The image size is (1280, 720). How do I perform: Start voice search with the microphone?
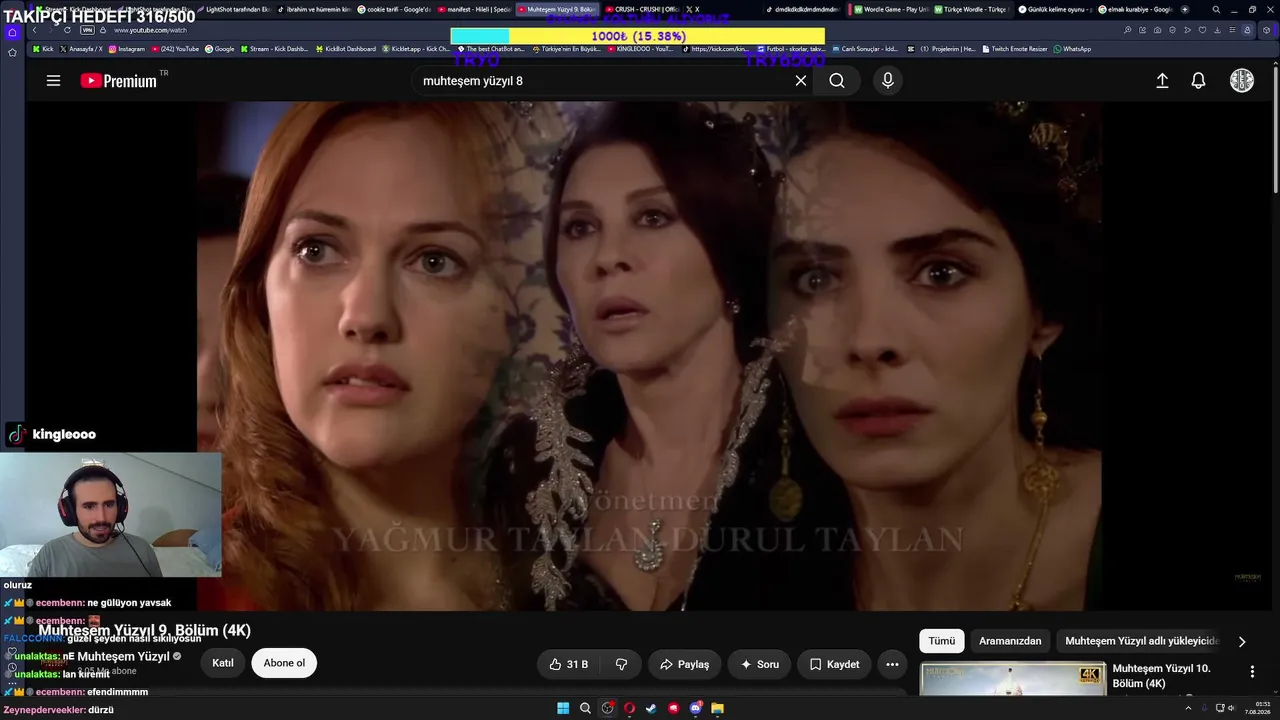pos(888,81)
